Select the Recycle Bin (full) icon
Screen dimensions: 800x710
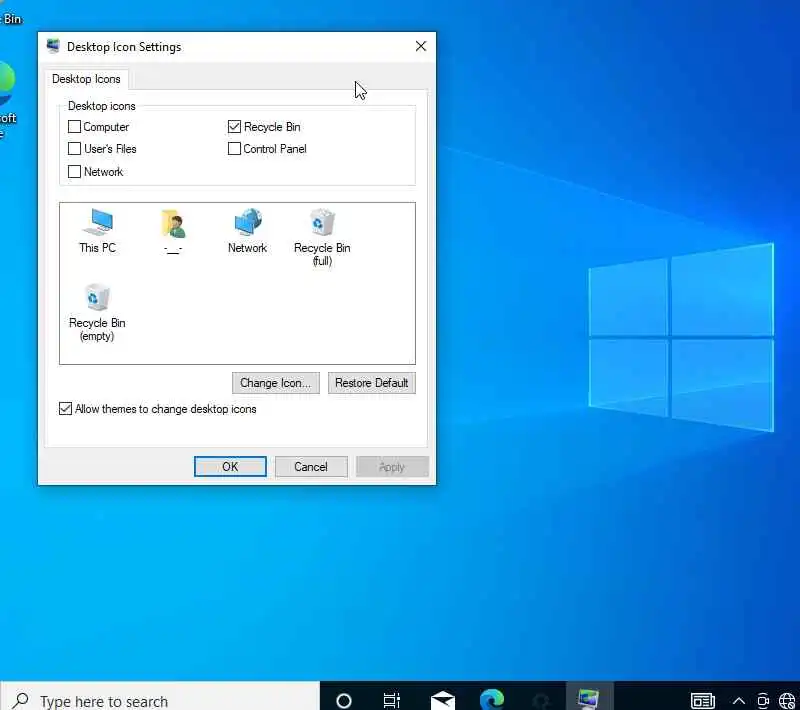322,238
